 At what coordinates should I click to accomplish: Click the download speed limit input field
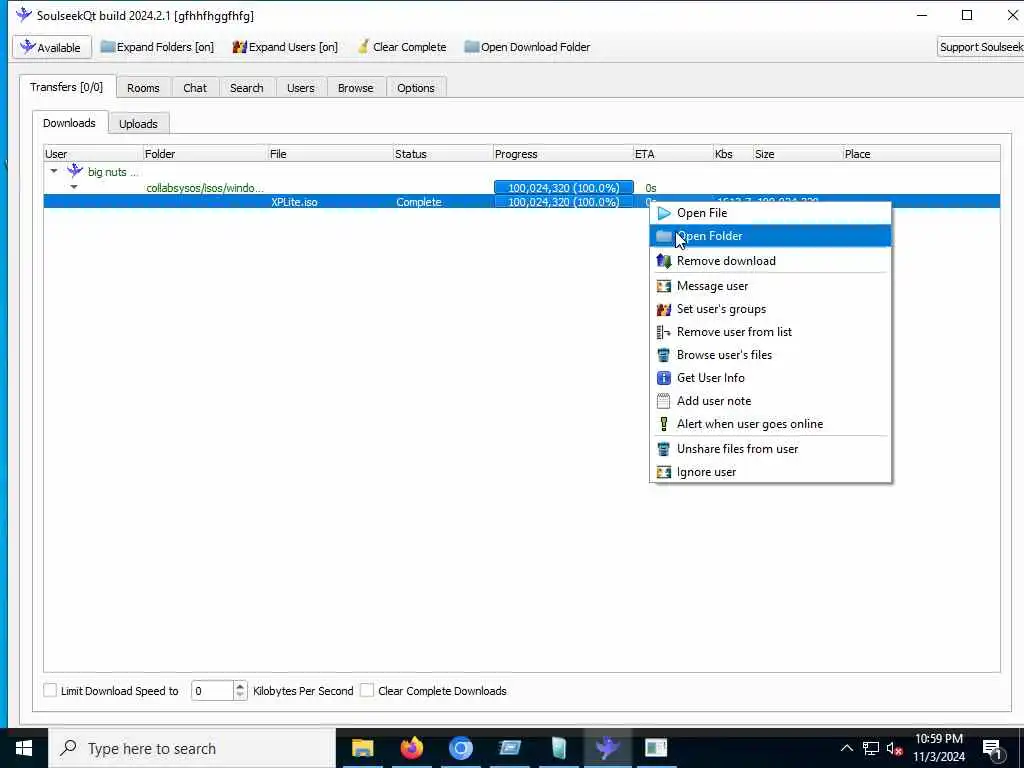[x=212, y=690]
